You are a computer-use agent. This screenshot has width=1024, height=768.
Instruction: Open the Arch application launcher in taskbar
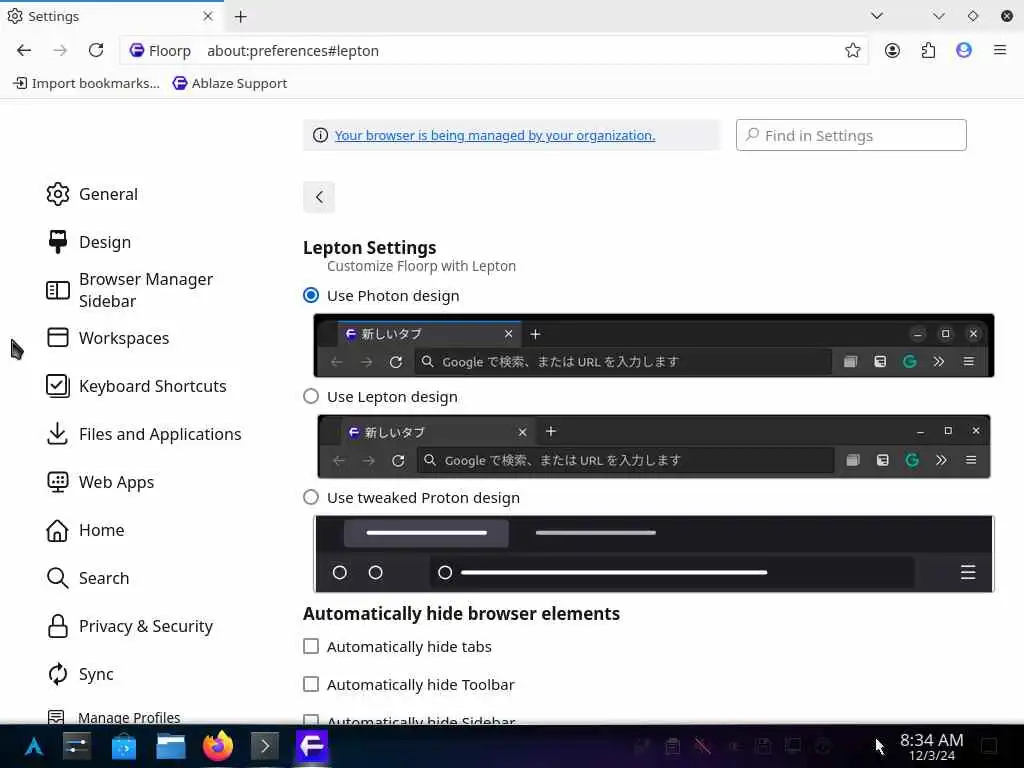[34, 746]
